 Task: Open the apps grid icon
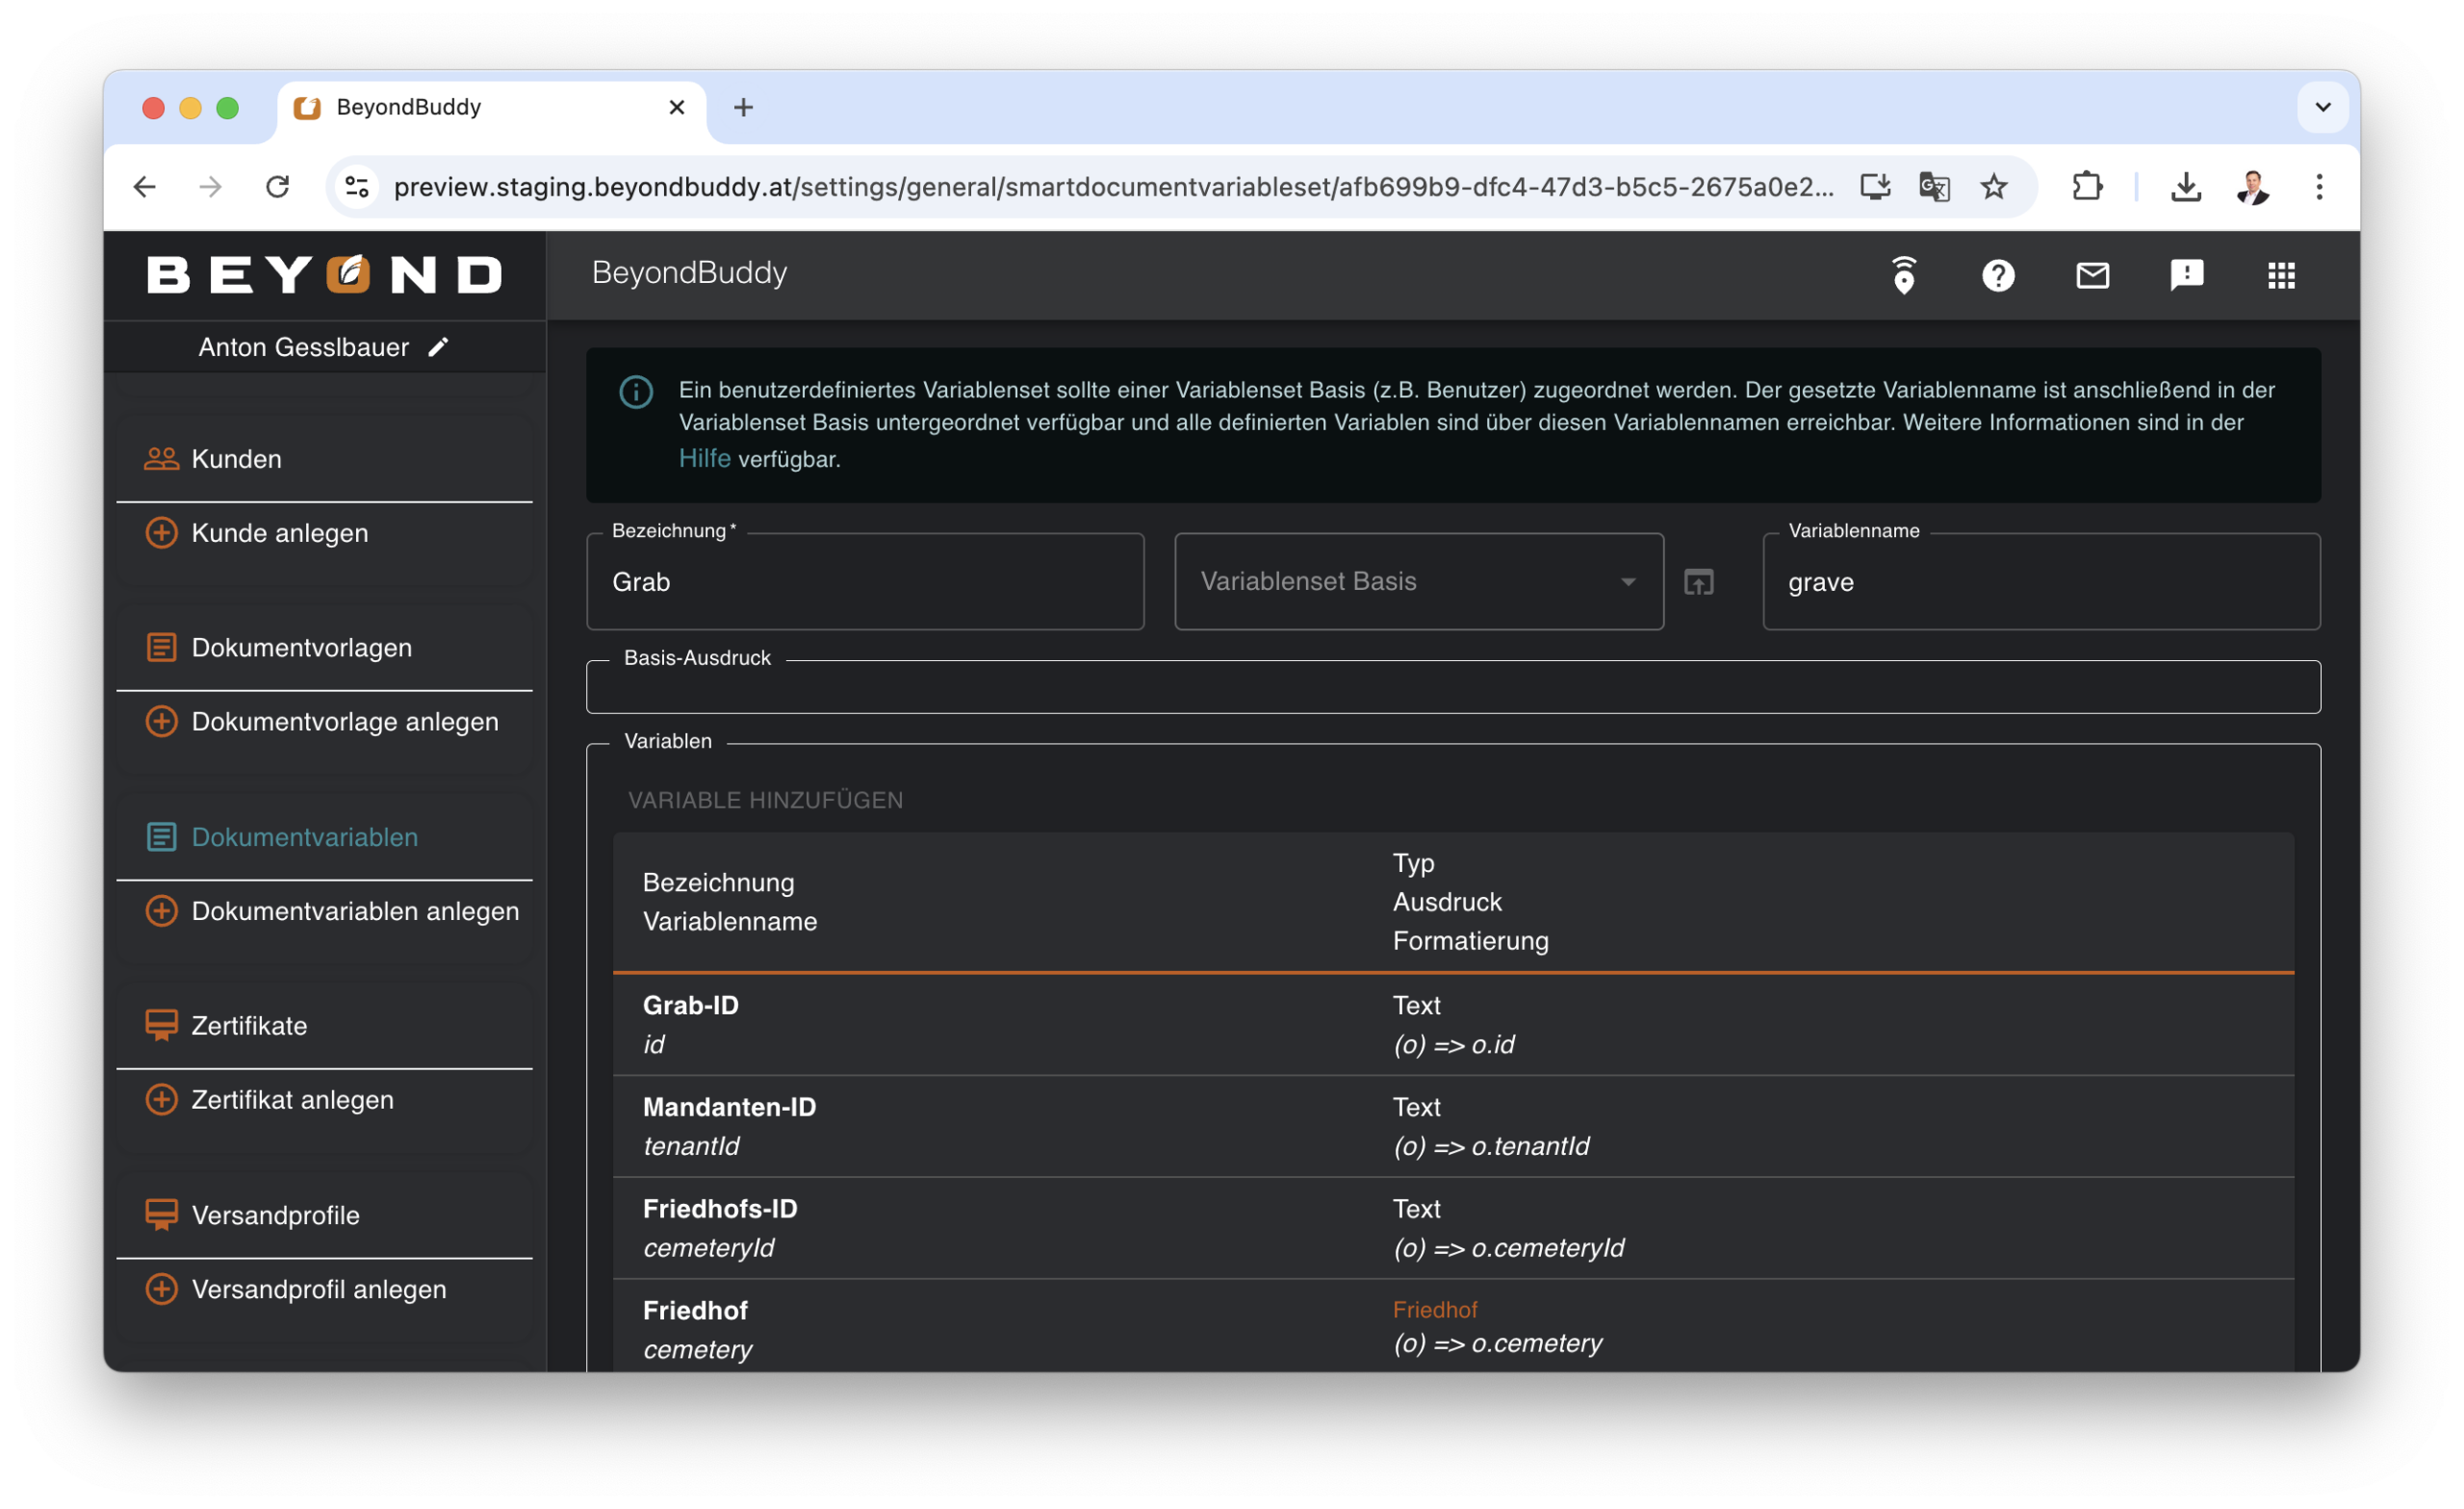(x=2281, y=275)
